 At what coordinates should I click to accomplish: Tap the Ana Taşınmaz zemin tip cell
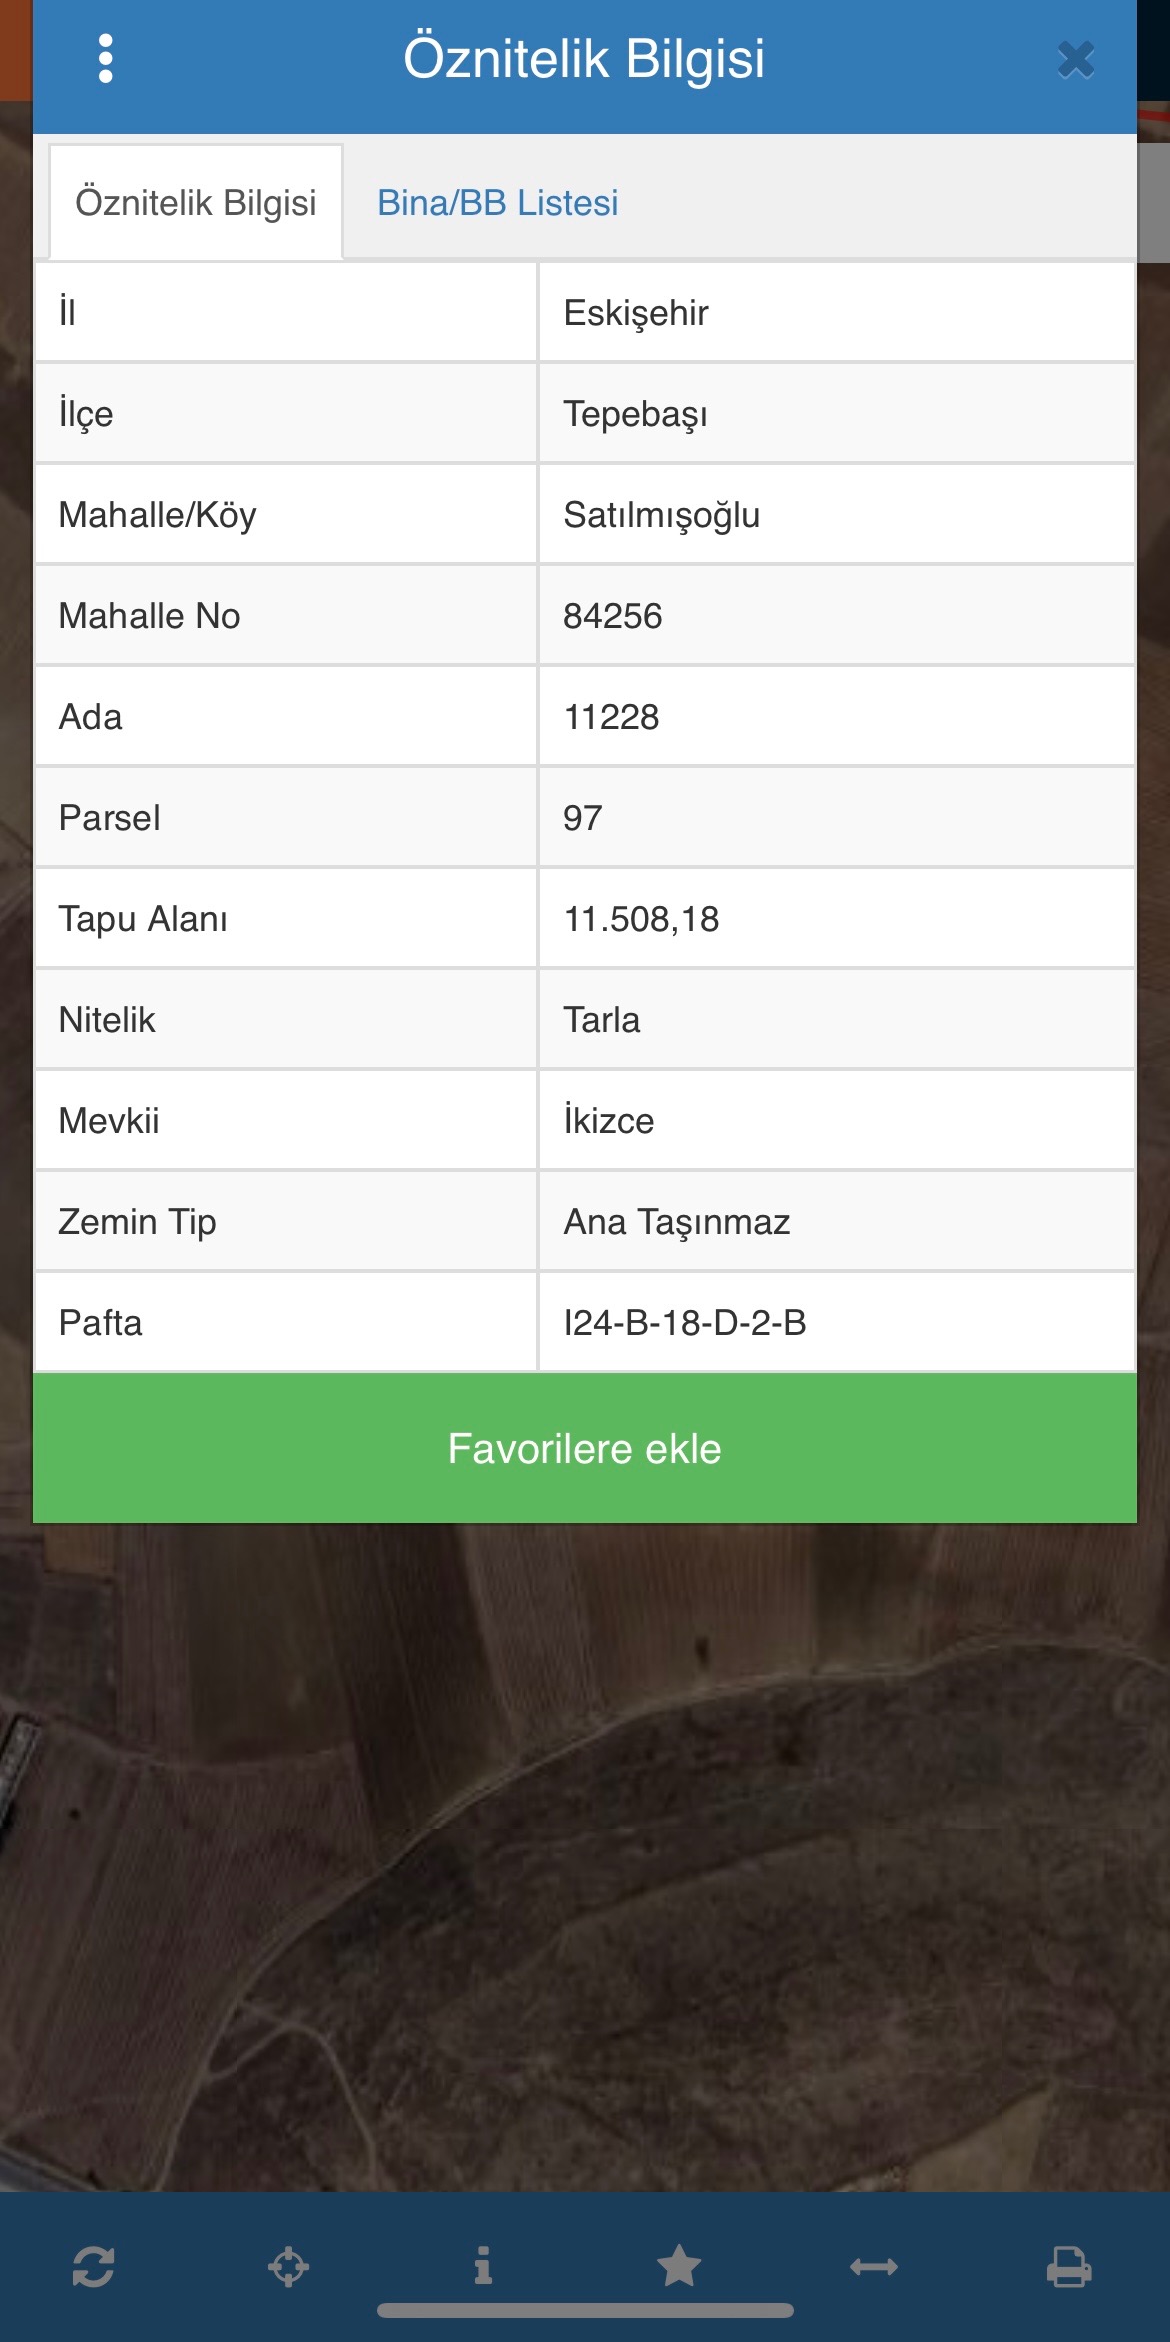837,1222
